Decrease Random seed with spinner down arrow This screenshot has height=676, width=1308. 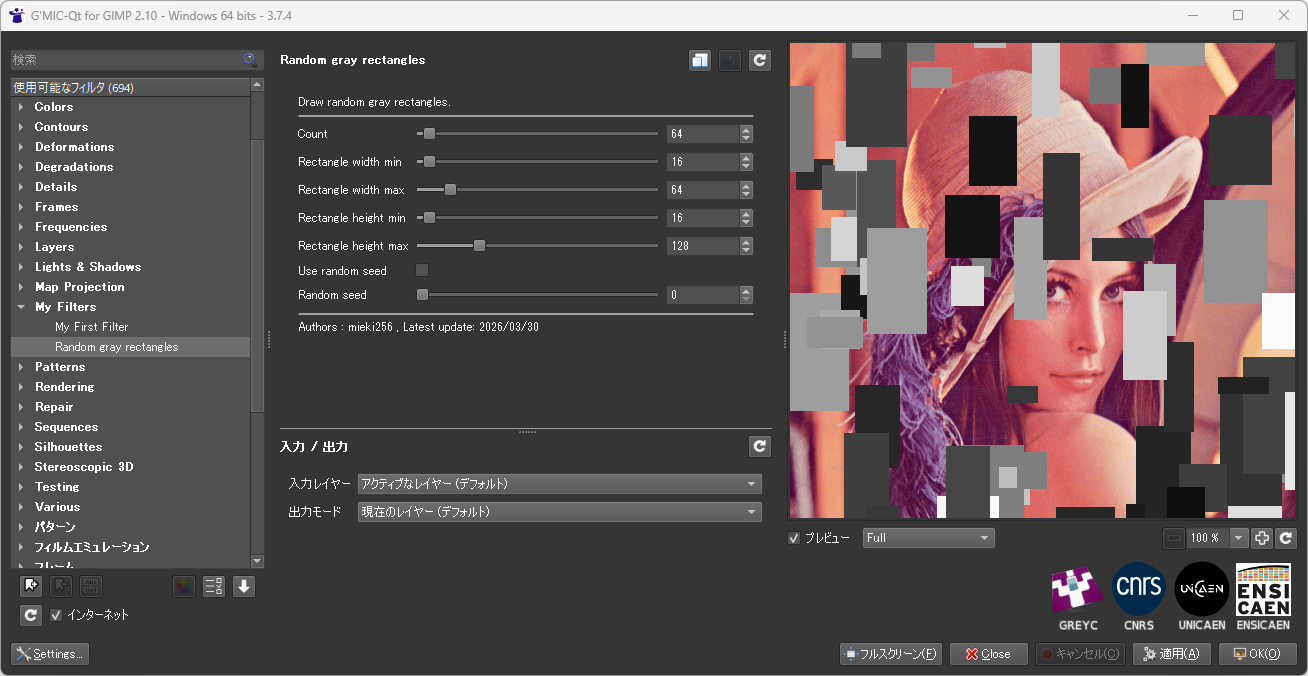[x=746, y=300]
